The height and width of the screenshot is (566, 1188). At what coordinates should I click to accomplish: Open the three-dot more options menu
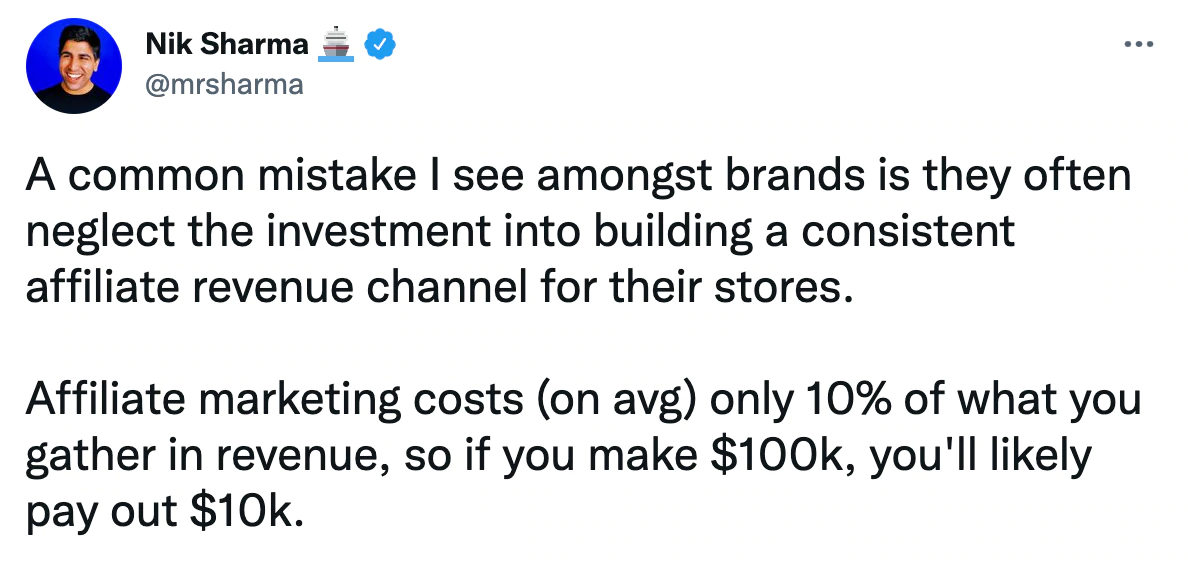coord(1139,45)
